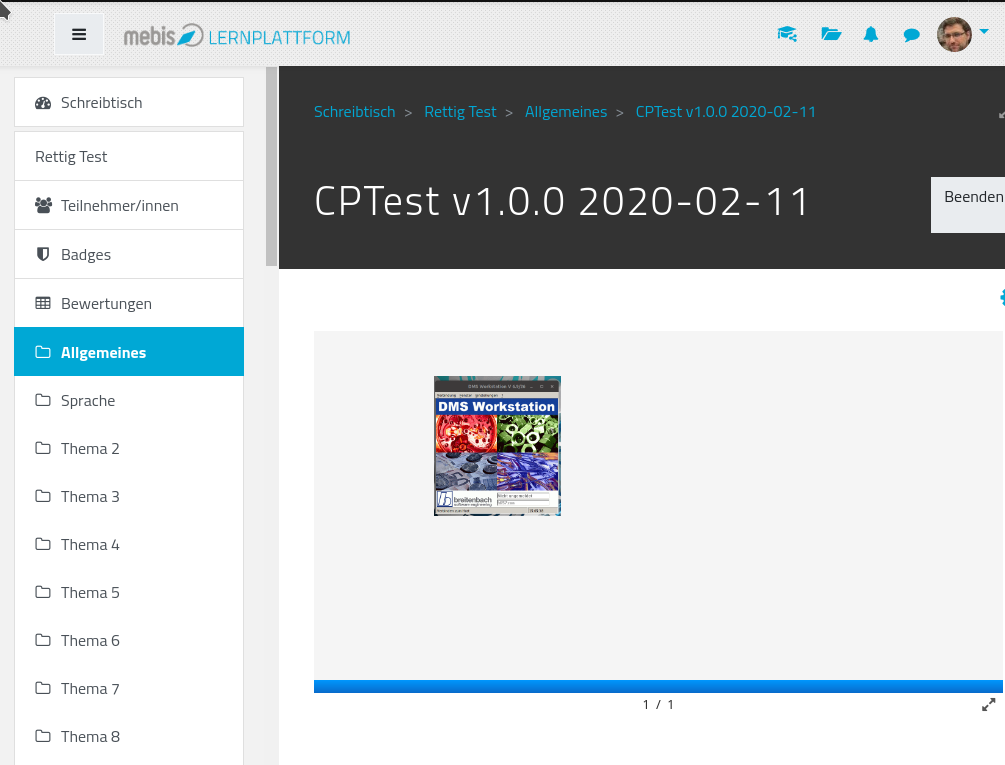Viewport: 1005px width, 765px height.
Task: Click the Thema 5 folder icon
Action: [x=43, y=593]
